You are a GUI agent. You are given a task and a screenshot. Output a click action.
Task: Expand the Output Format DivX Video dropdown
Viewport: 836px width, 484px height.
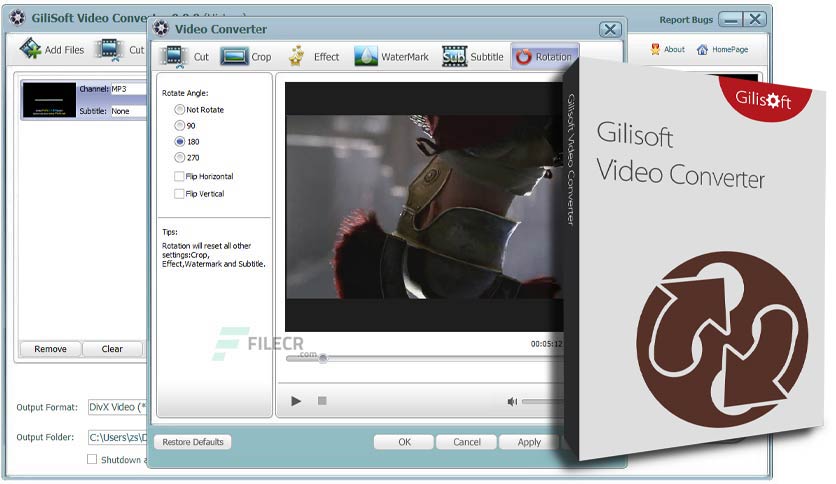coord(117,407)
